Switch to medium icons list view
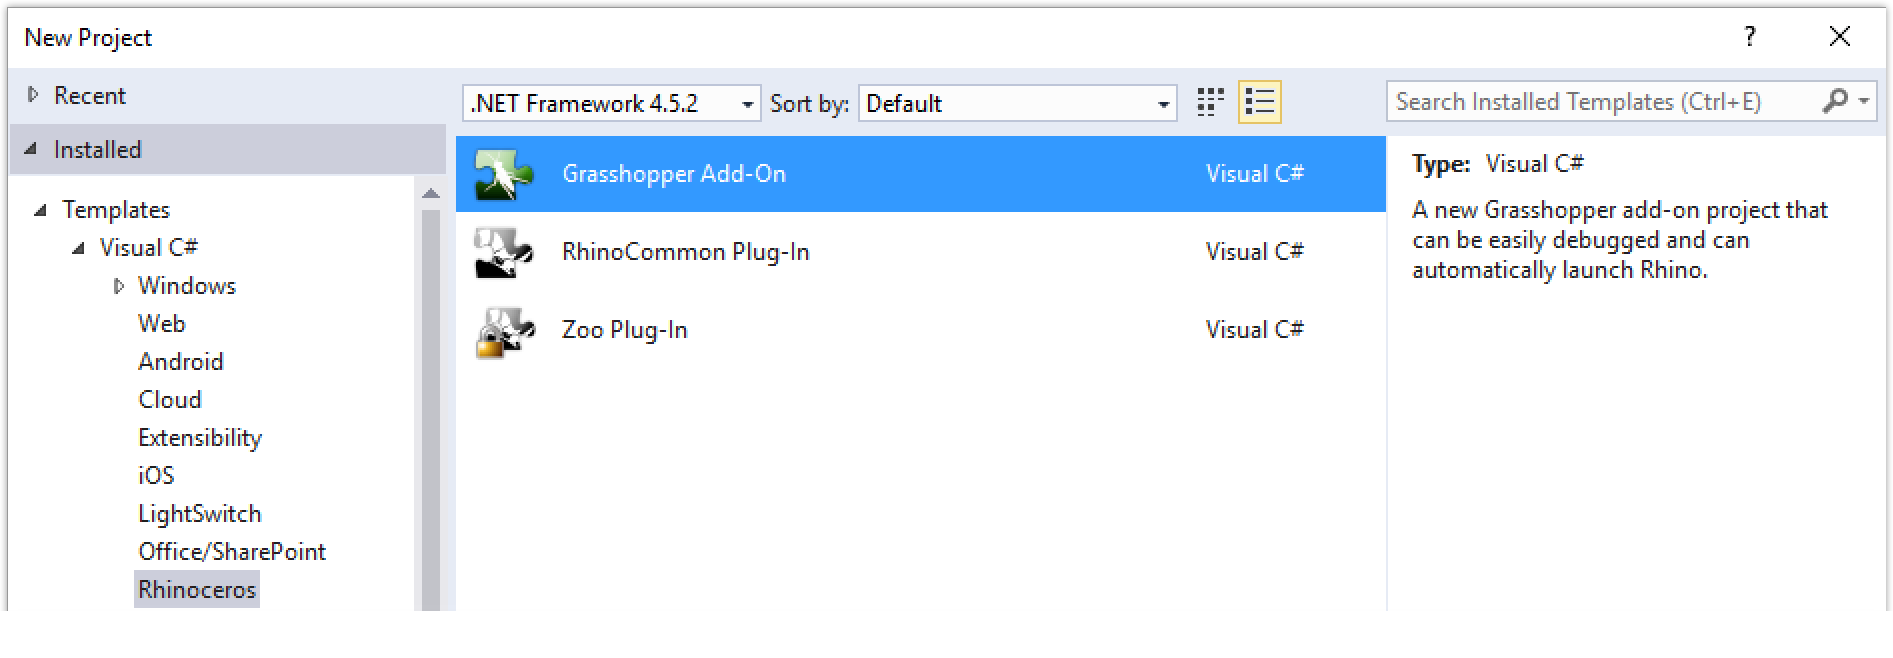Screen dimensions: 1893x658 pos(1259,102)
